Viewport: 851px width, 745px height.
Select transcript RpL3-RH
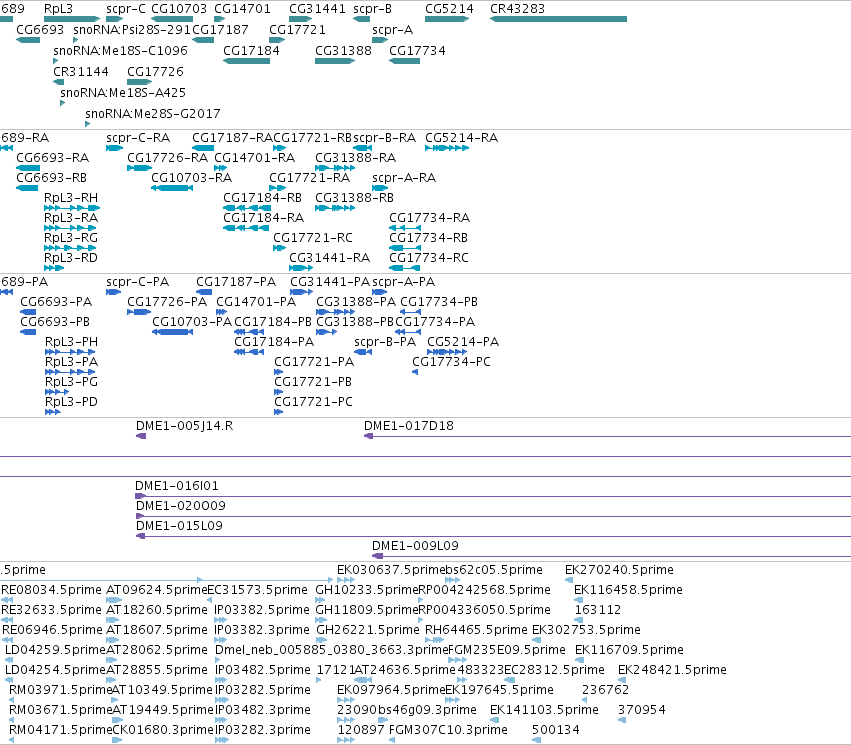[x=71, y=198]
